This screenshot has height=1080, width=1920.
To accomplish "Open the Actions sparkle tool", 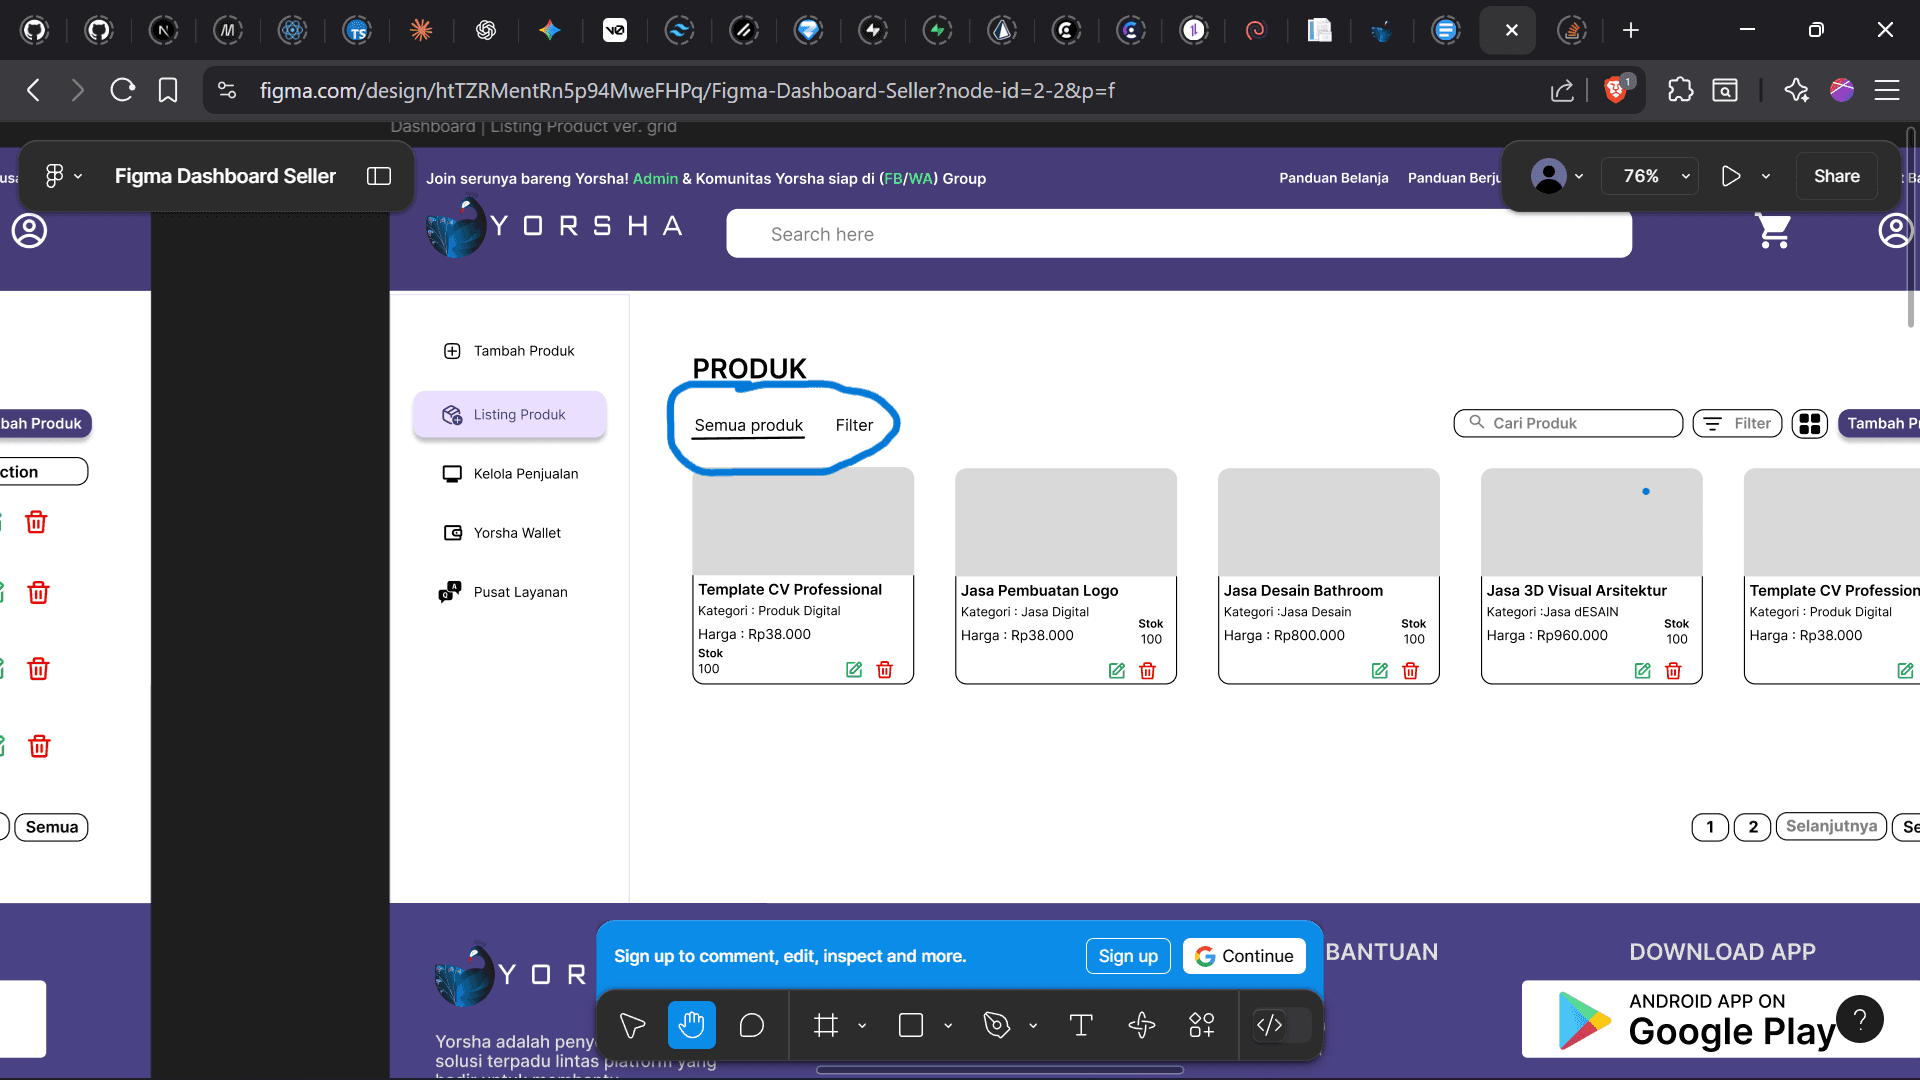I will coord(1141,1025).
